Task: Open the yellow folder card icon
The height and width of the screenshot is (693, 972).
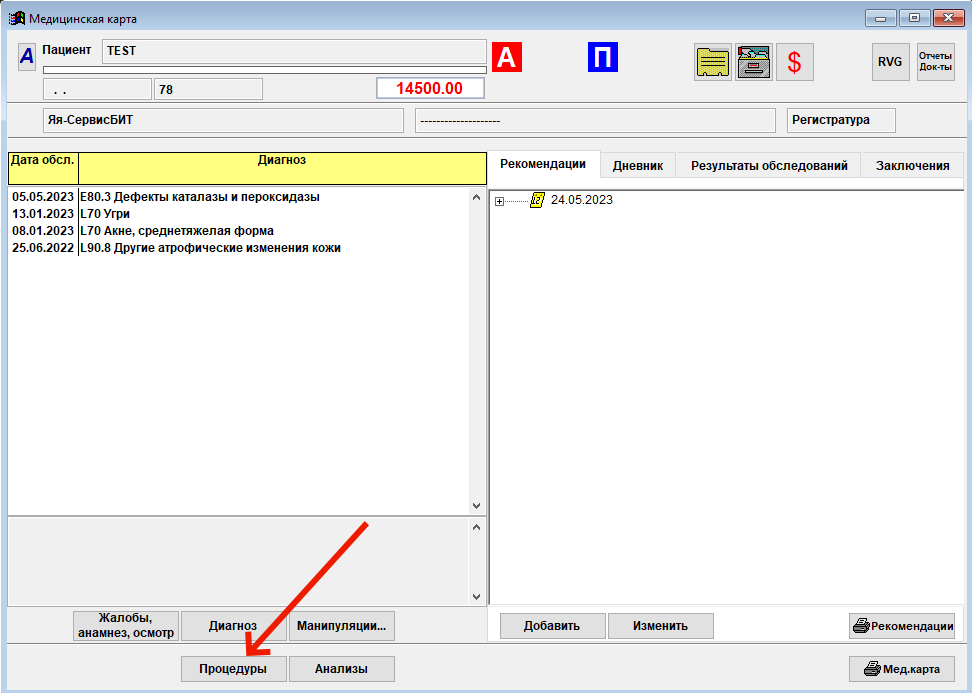Action: [x=713, y=62]
